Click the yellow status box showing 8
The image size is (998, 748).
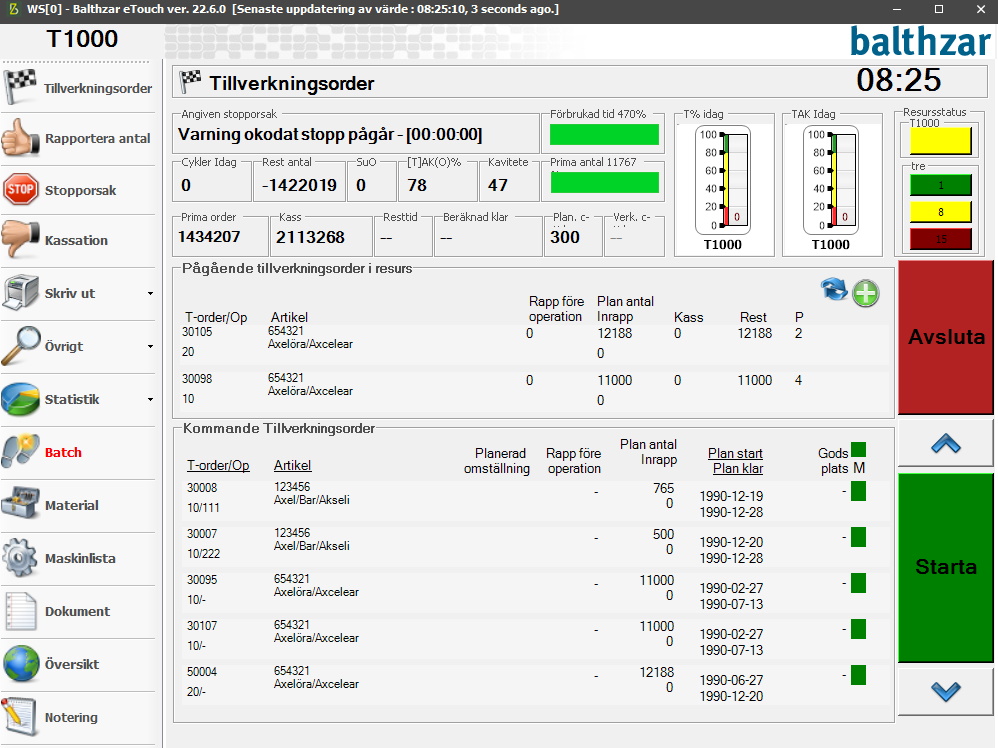click(941, 212)
